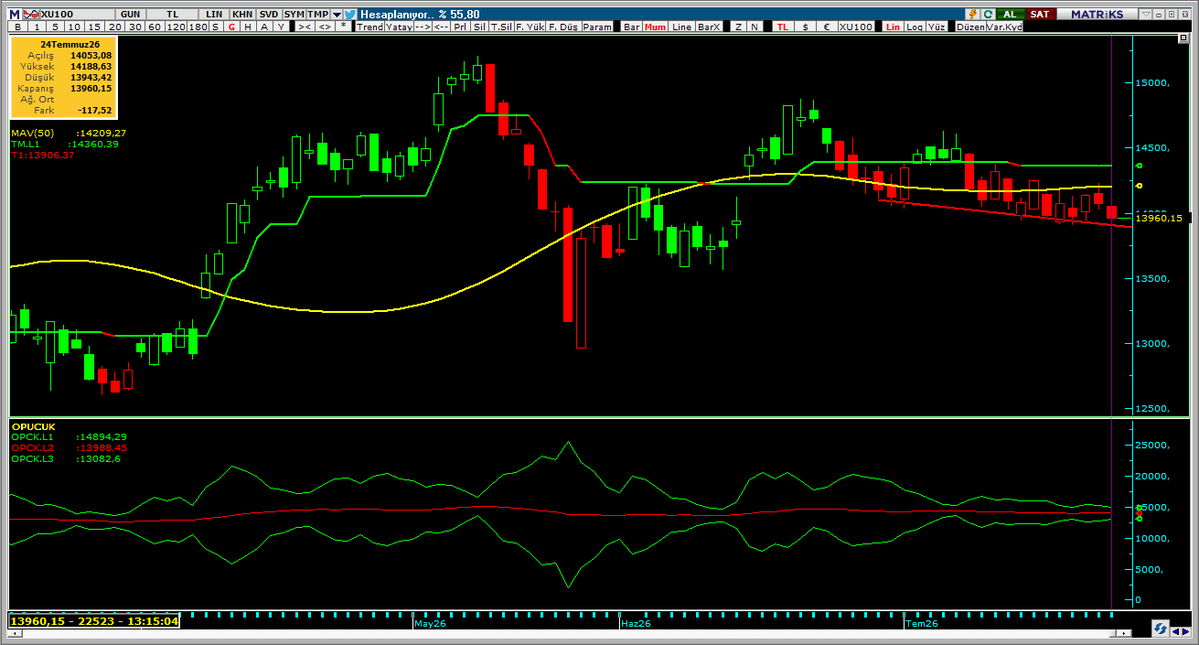The image size is (1199, 645).
Task: Click the asterisk * toolbar button
Action: tap(343, 27)
